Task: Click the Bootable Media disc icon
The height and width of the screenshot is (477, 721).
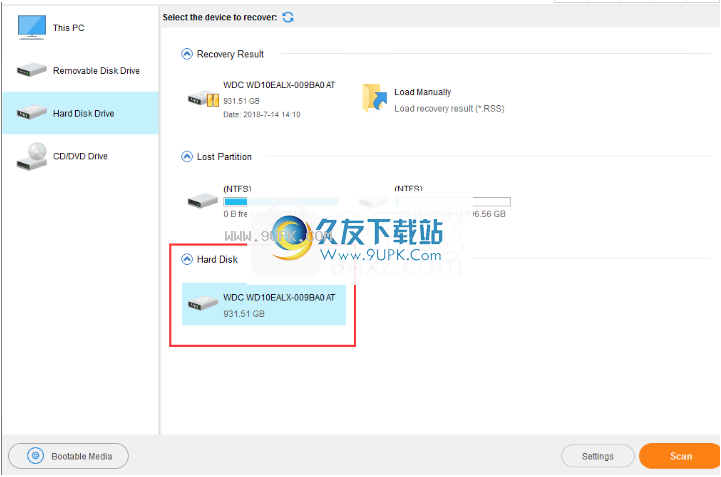Action: pyautogui.click(x=35, y=456)
